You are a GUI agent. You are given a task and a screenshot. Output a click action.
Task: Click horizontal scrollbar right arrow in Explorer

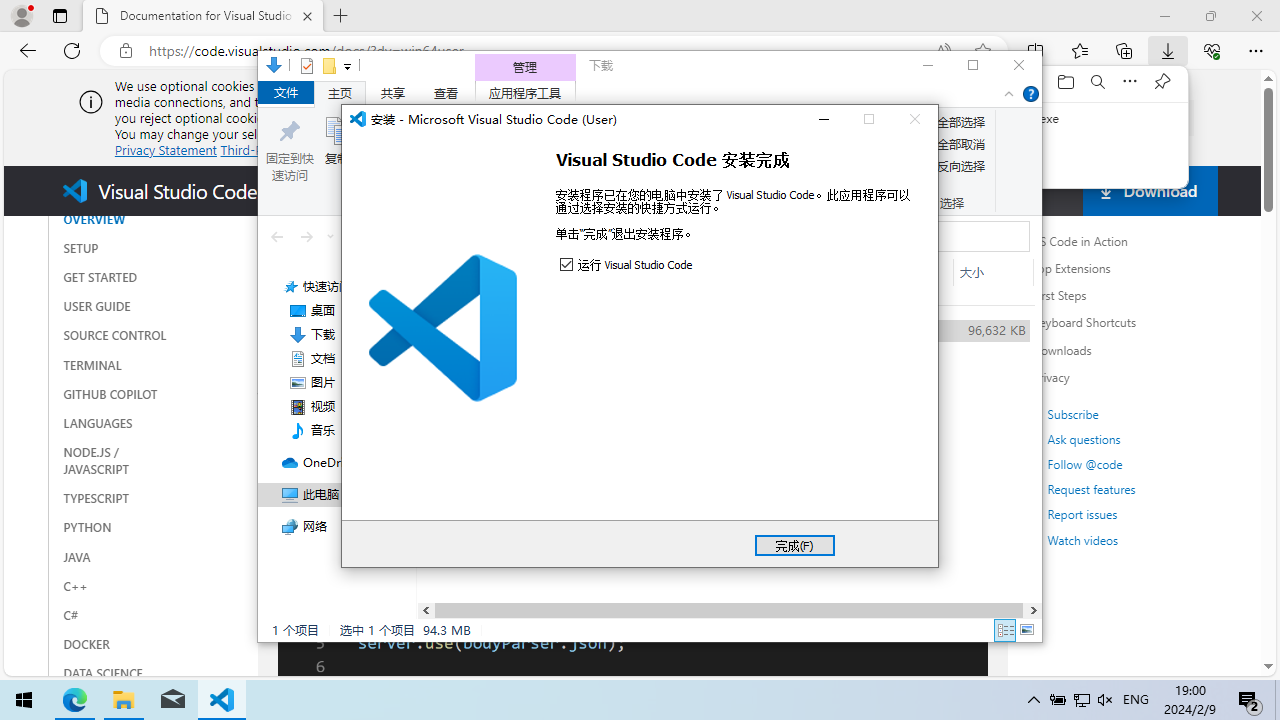coord(1033,610)
